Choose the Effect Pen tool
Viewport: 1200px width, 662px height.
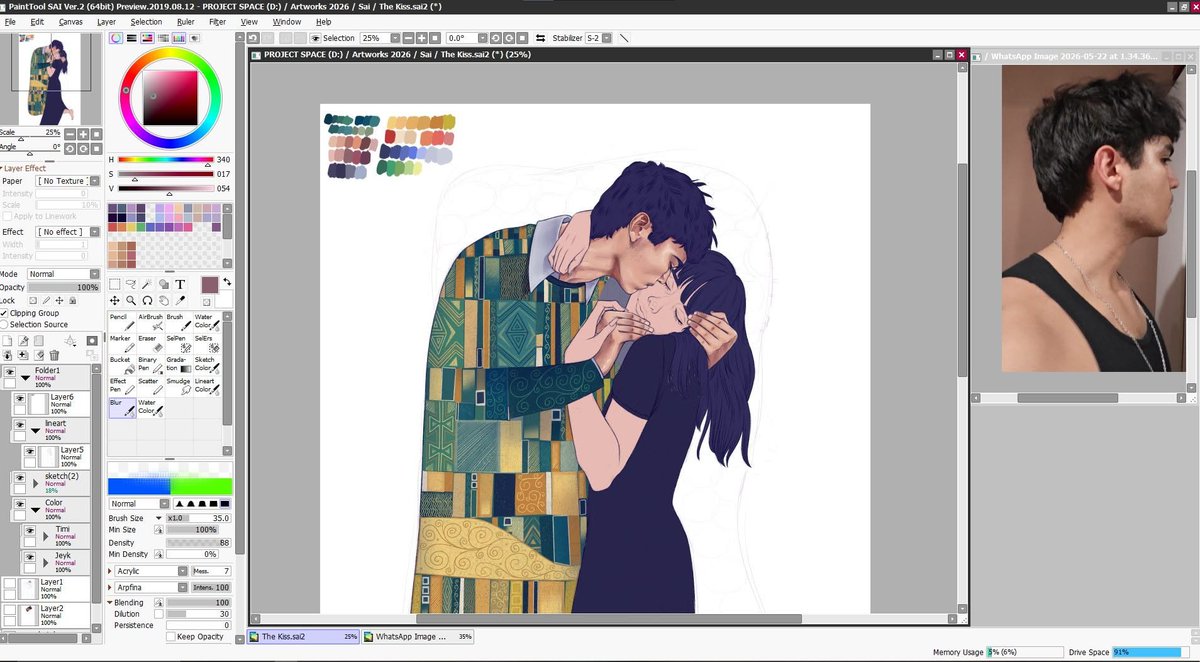[122, 385]
